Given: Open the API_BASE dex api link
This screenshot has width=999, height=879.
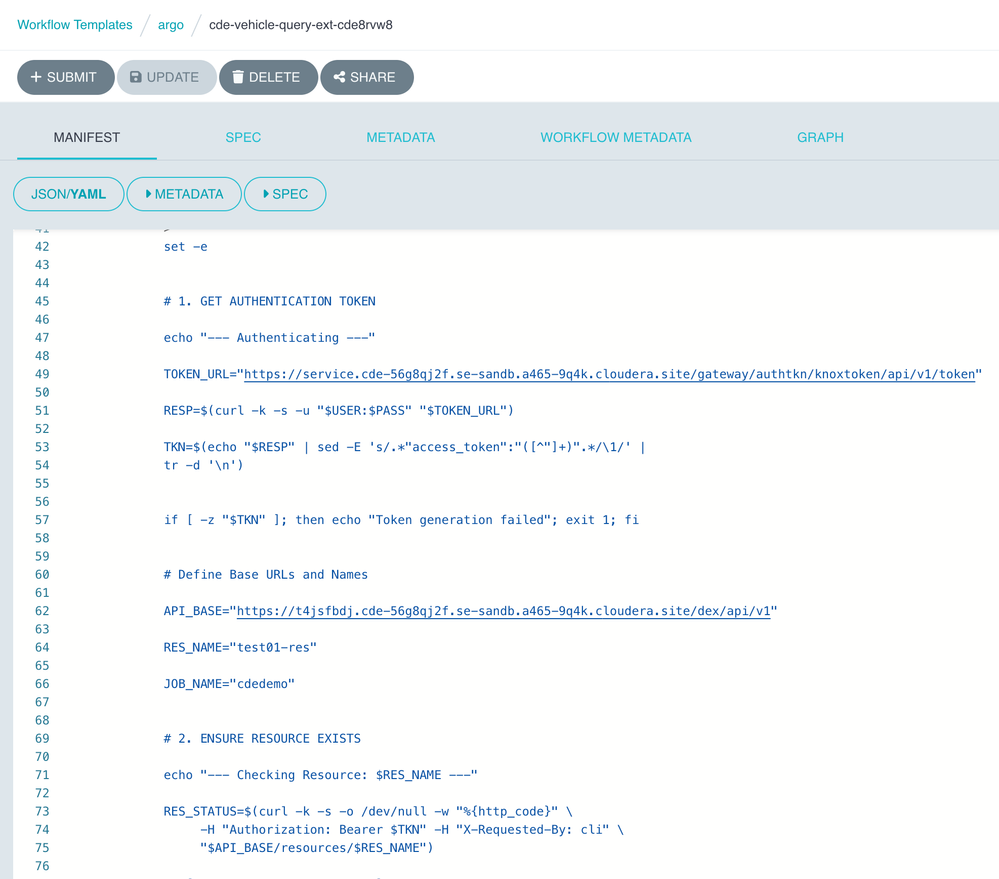Looking at the screenshot, I should tap(503, 611).
